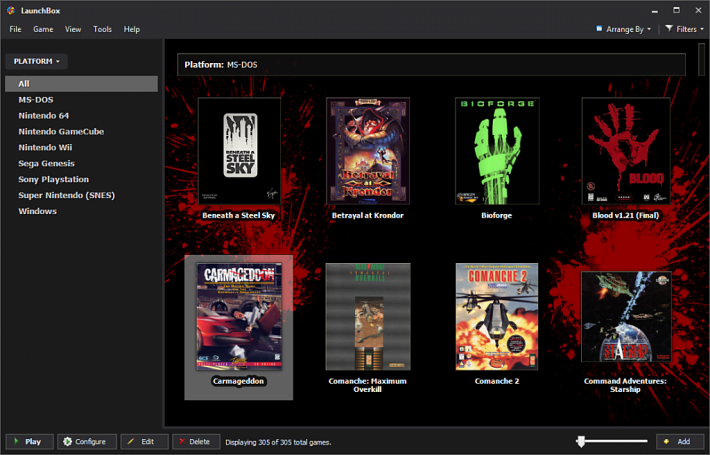Click the Arrange By blue square icon
This screenshot has width=710, height=455.
click(x=599, y=29)
